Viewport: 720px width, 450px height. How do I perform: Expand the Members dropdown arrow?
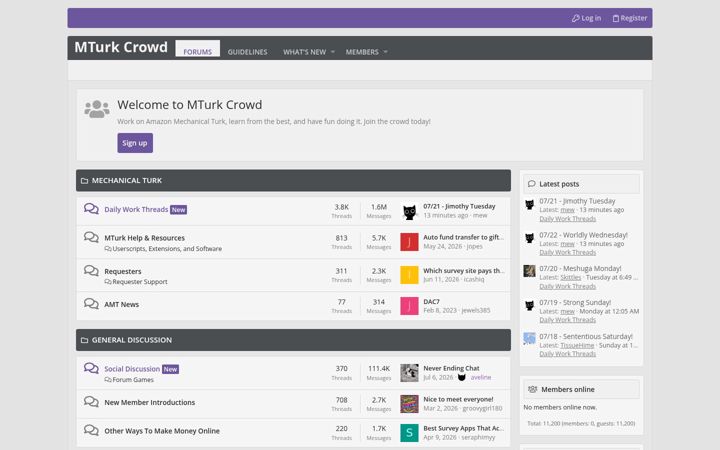[x=385, y=52]
